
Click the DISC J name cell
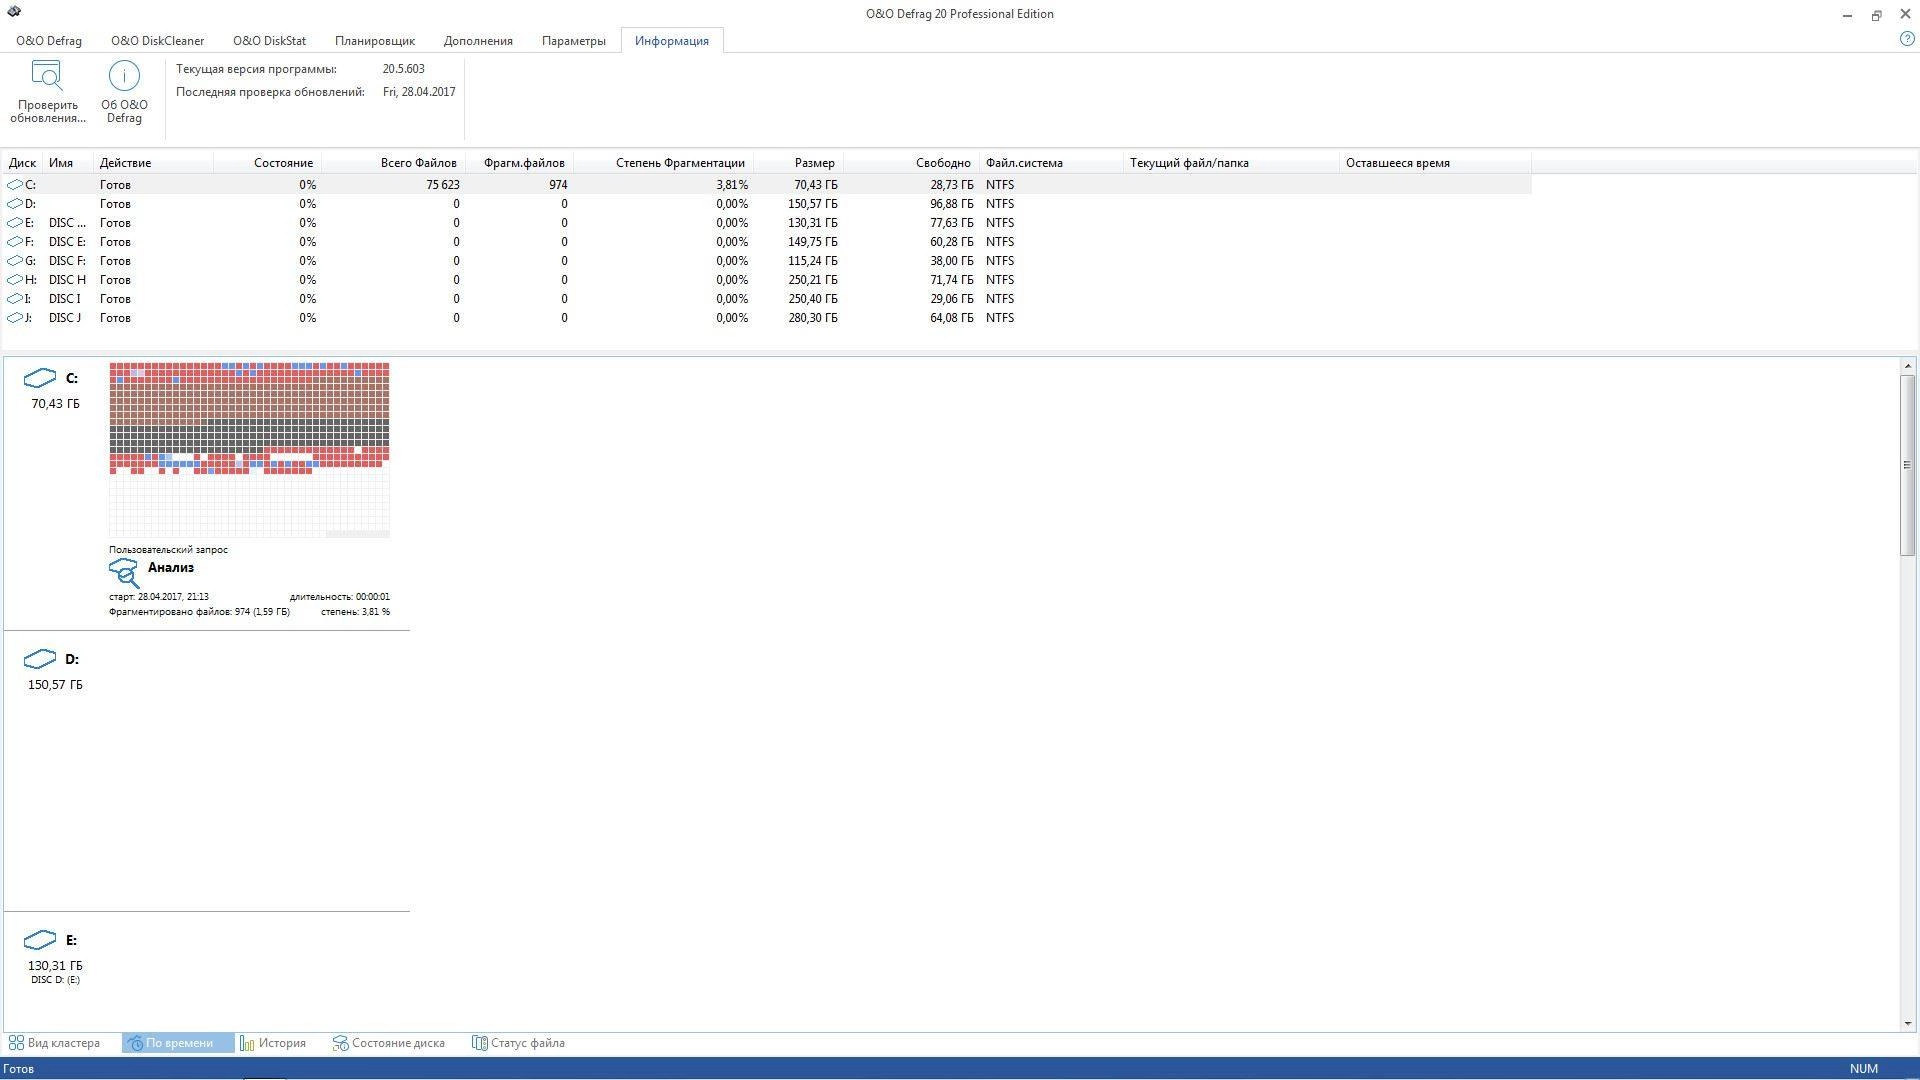point(65,318)
